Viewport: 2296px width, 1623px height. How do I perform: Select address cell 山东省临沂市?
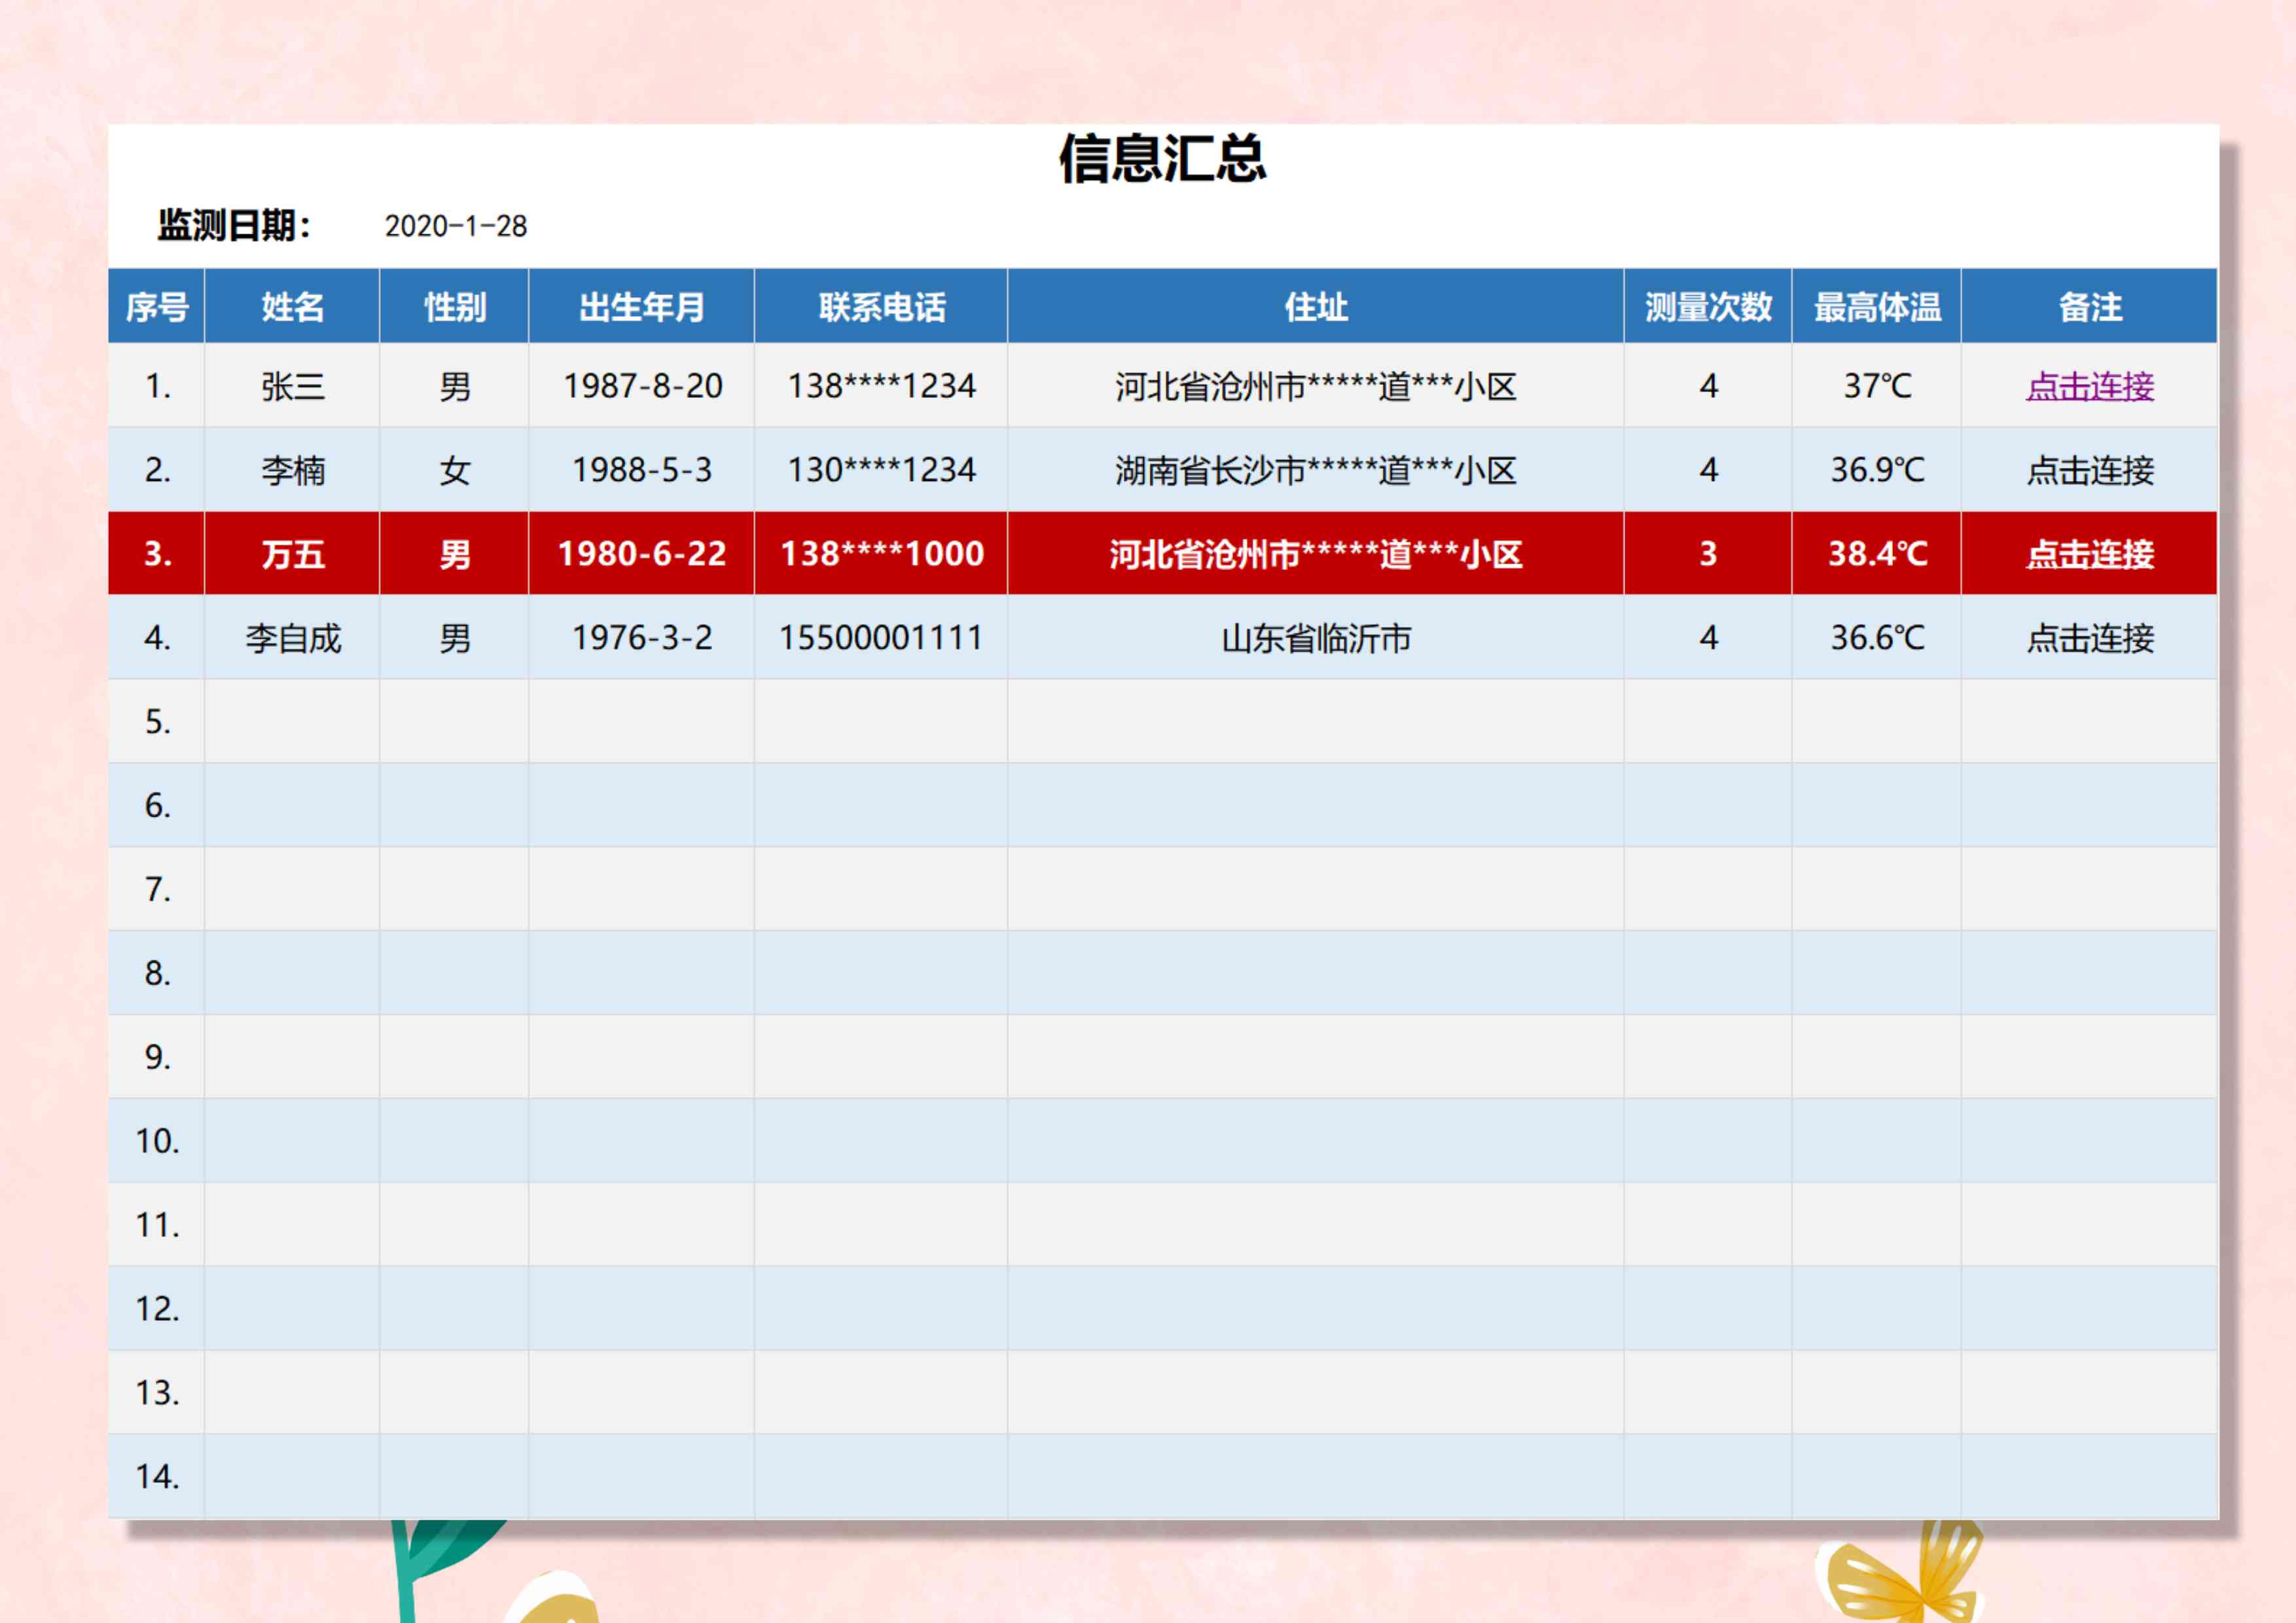tap(1315, 638)
